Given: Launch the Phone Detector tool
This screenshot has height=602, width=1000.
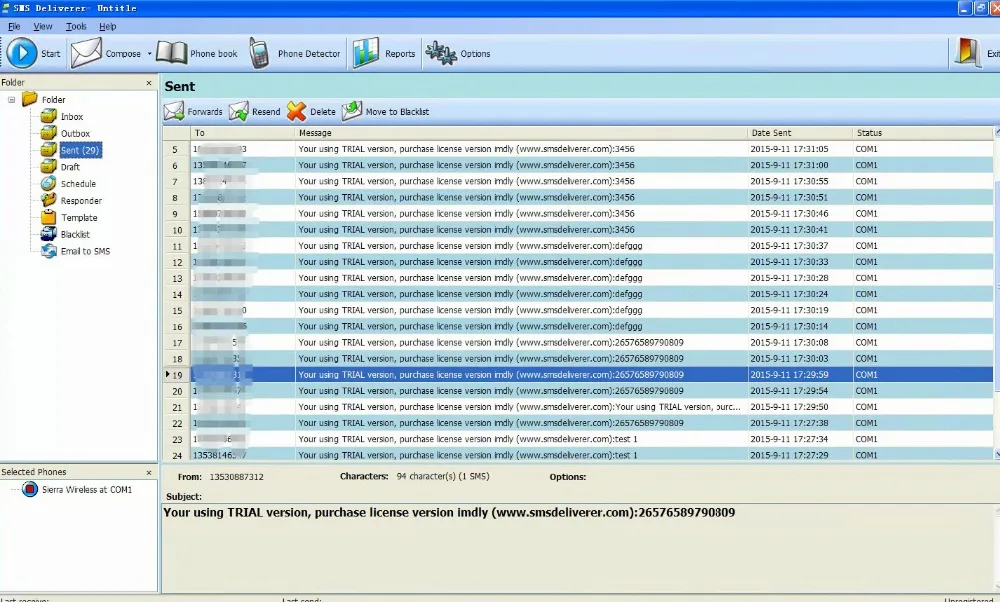Looking at the screenshot, I should click(x=259, y=53).
